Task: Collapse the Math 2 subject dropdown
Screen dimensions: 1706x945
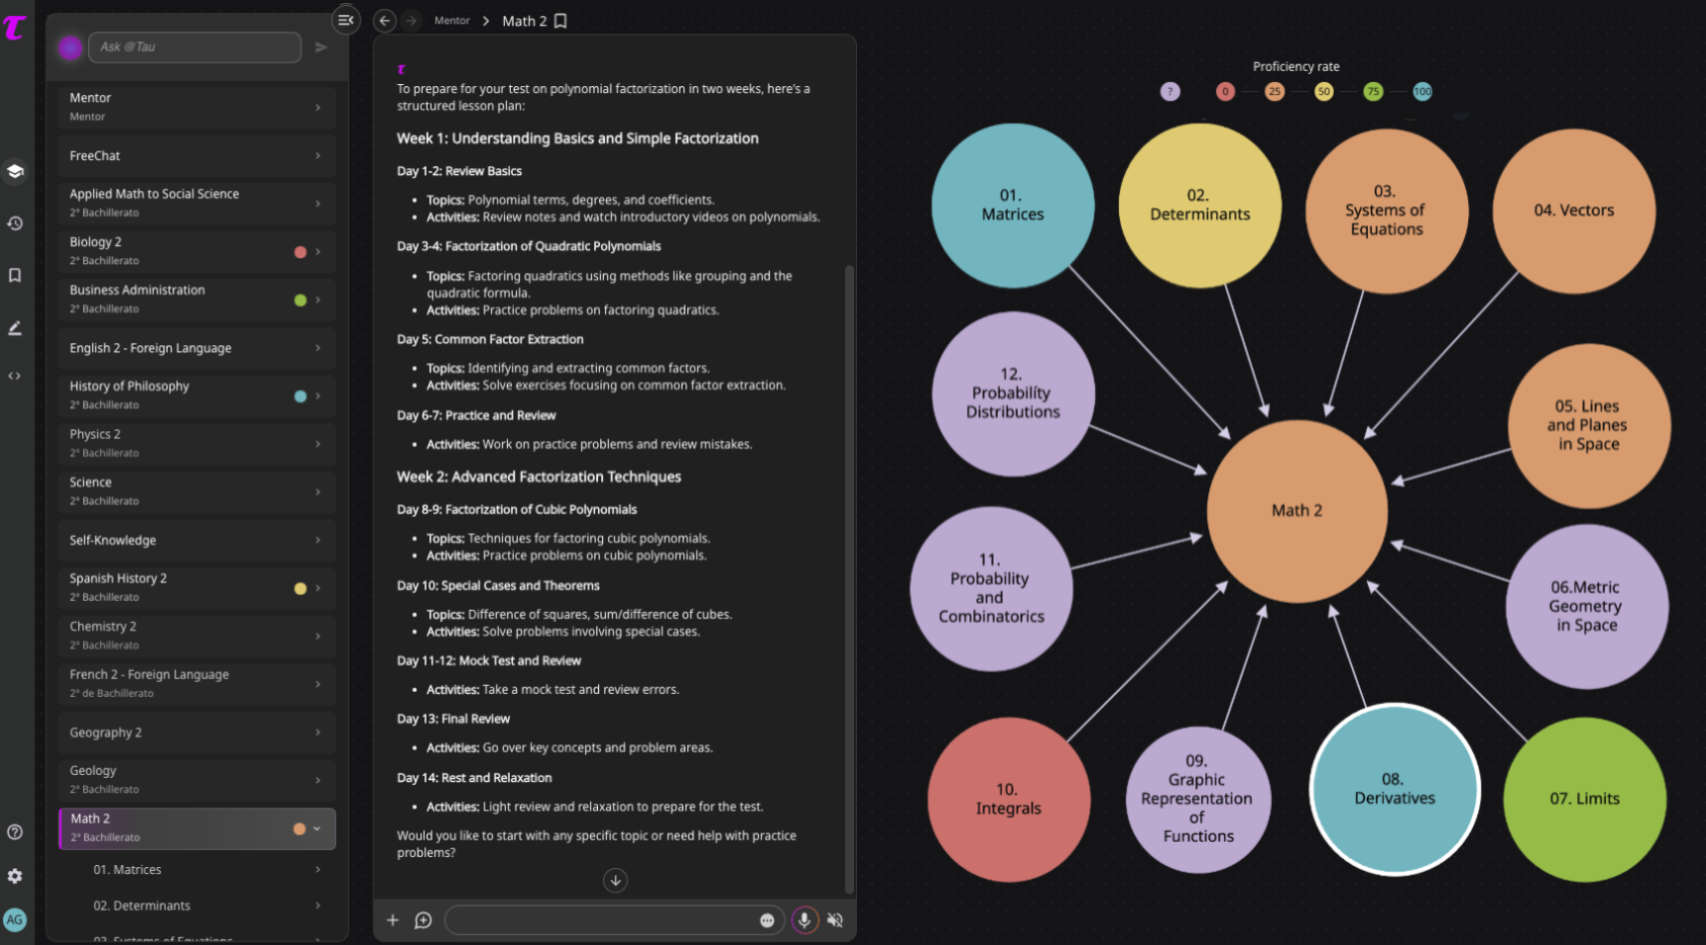Action: [317, 829]
